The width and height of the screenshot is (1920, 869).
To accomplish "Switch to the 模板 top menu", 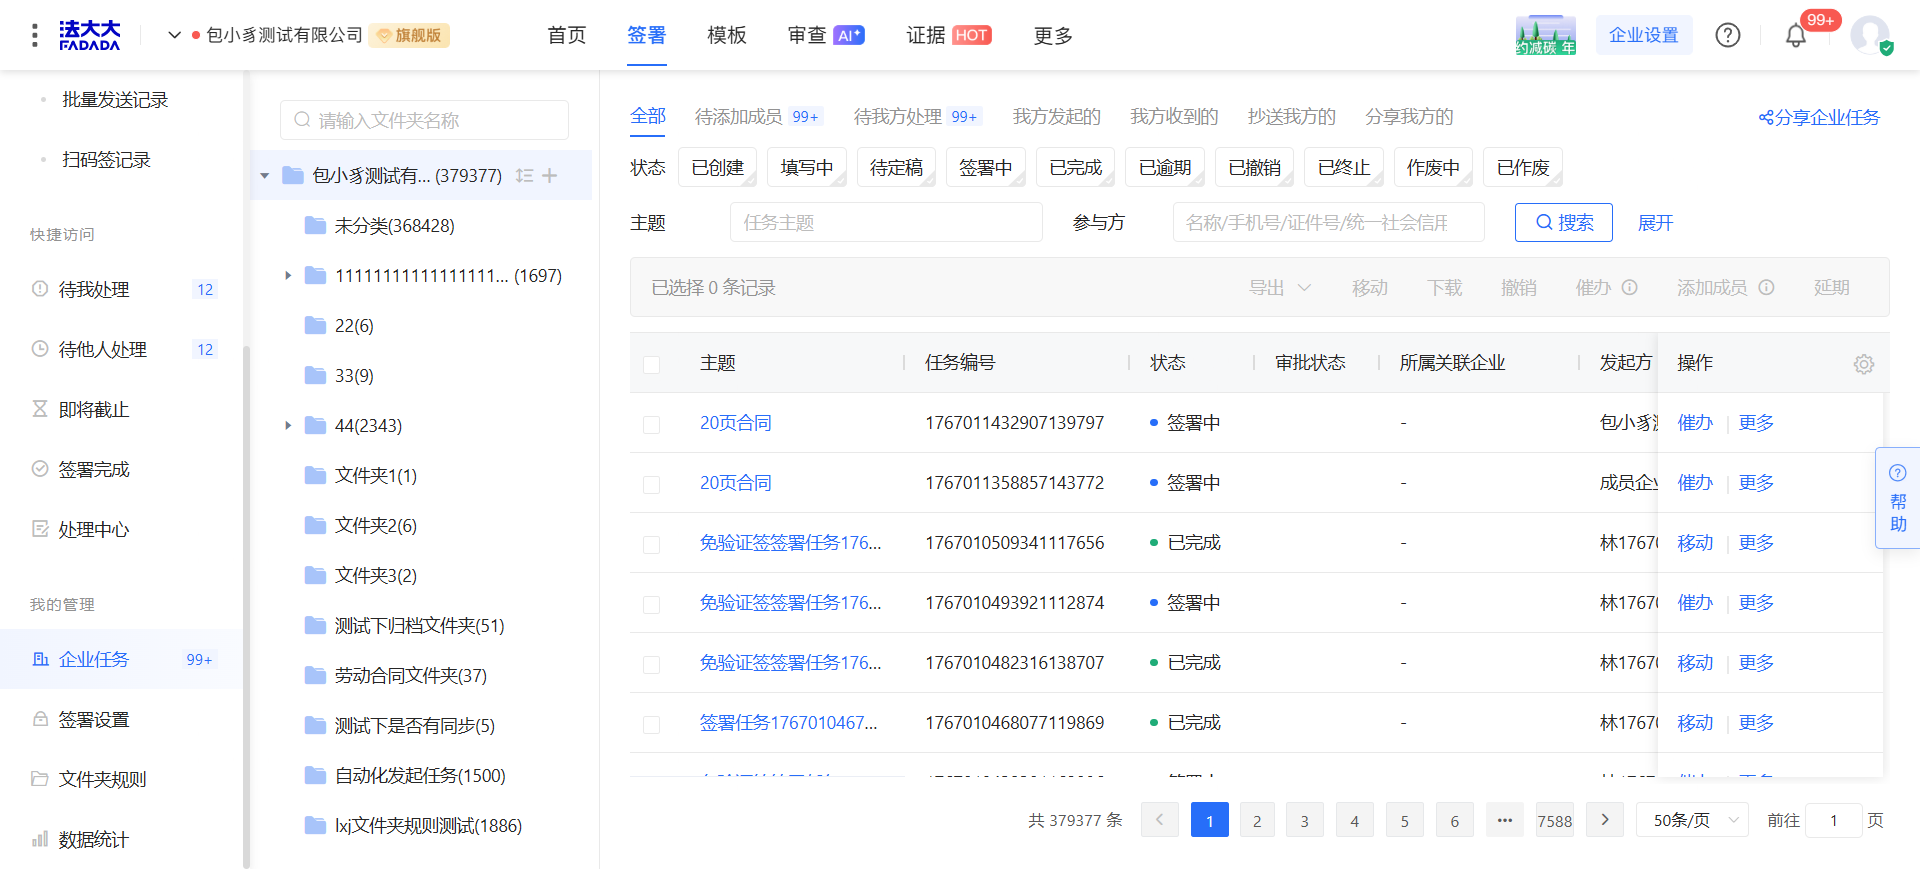I will [726, 35].
